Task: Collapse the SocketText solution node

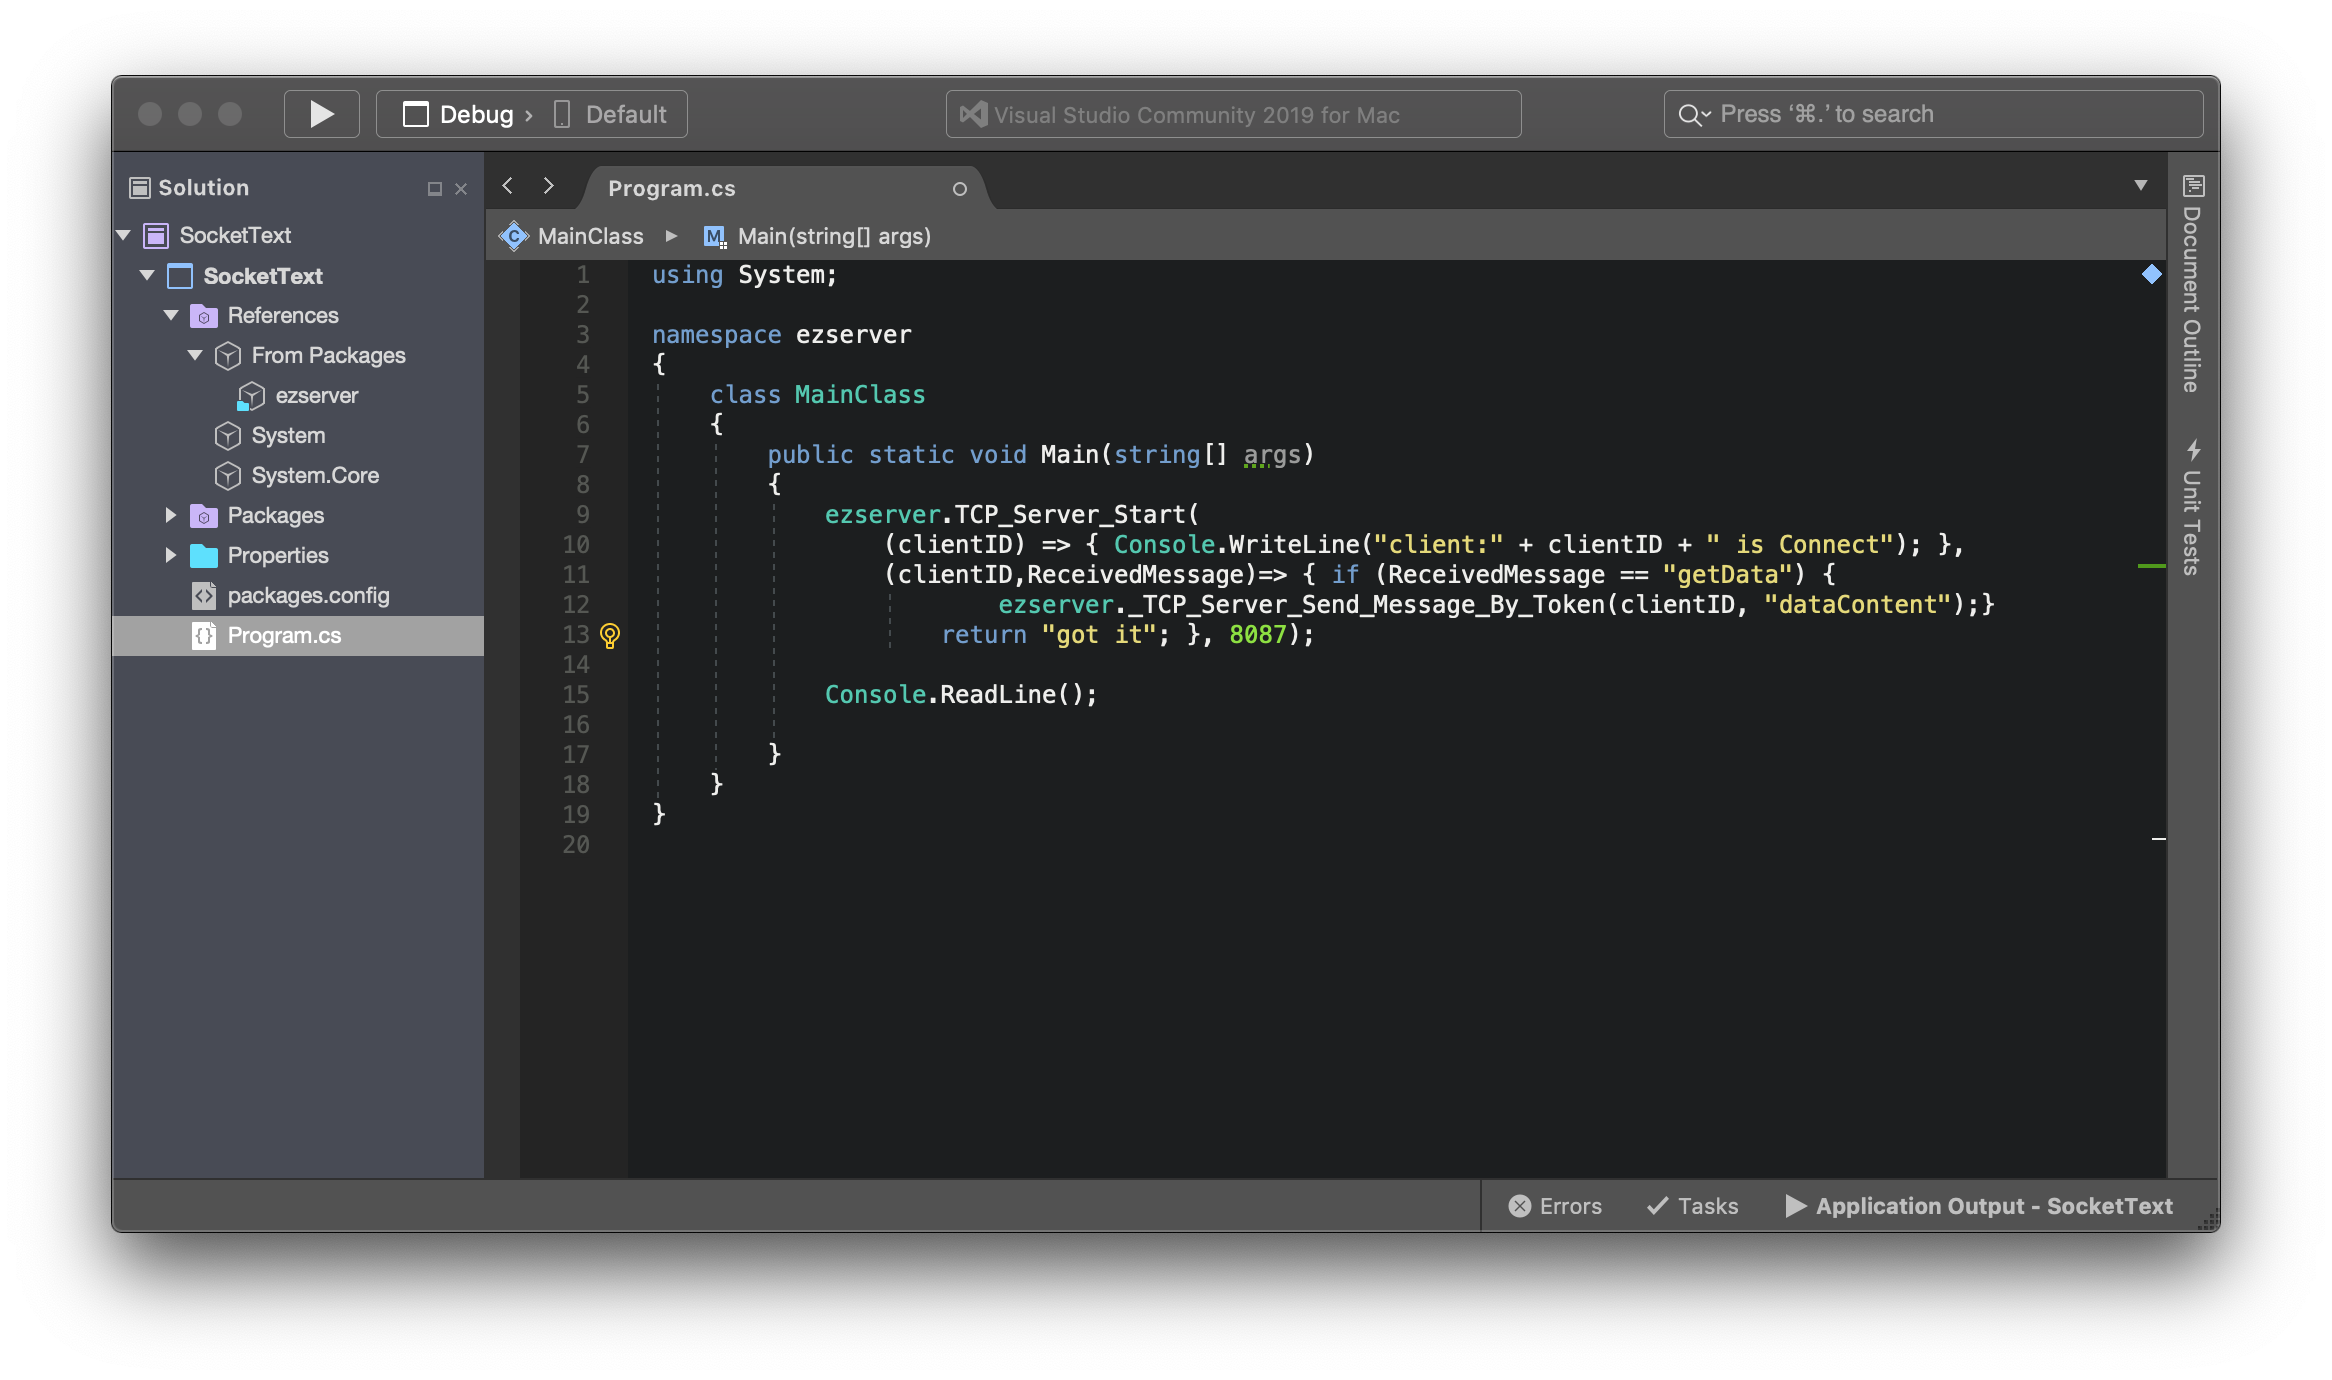Action: [x=124, y=236]
